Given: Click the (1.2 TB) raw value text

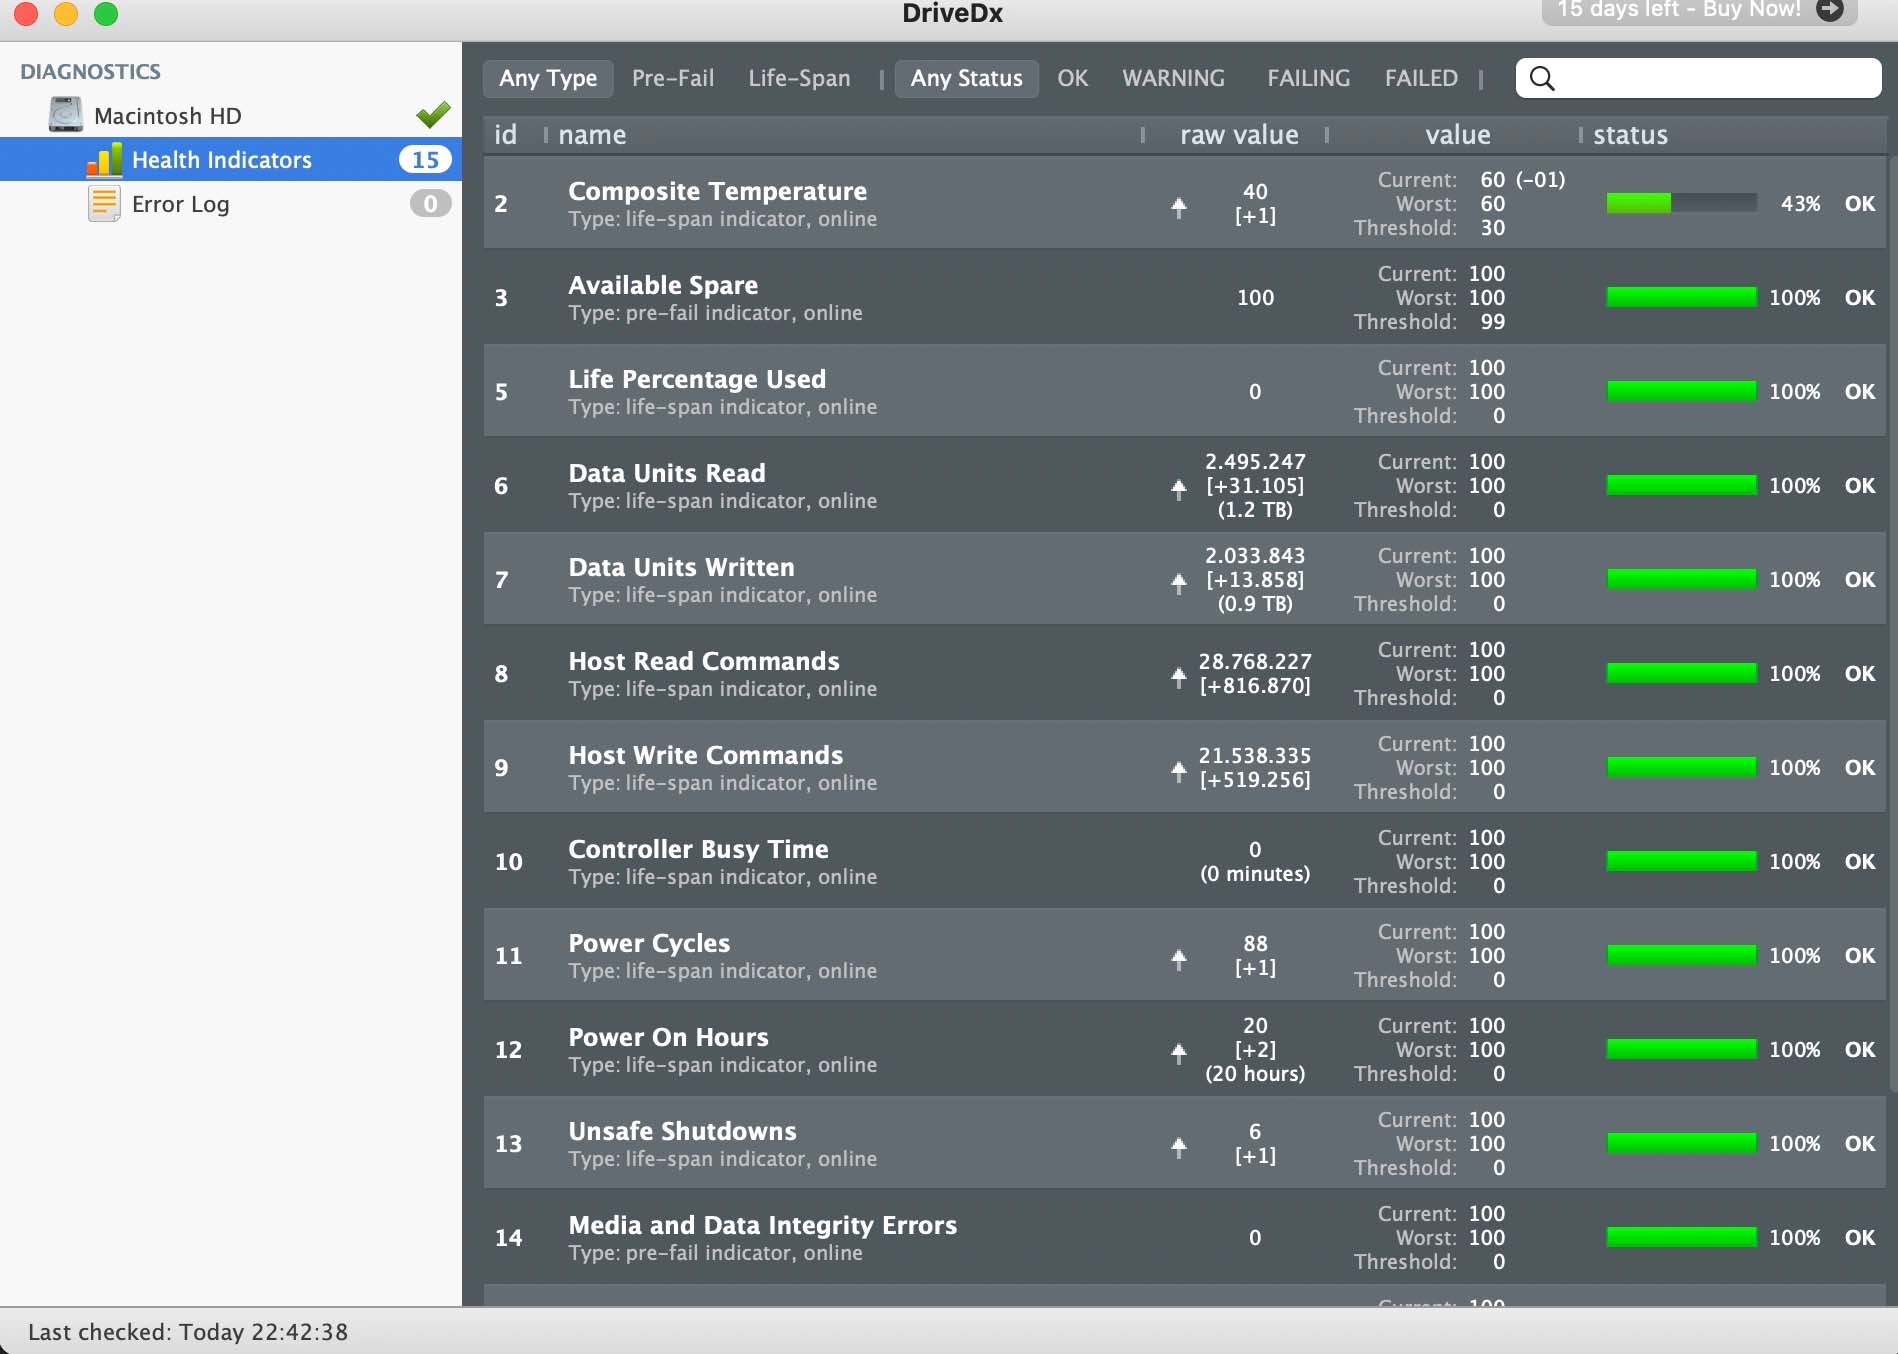Looking at the screenshot, I should coord(1255,510).
